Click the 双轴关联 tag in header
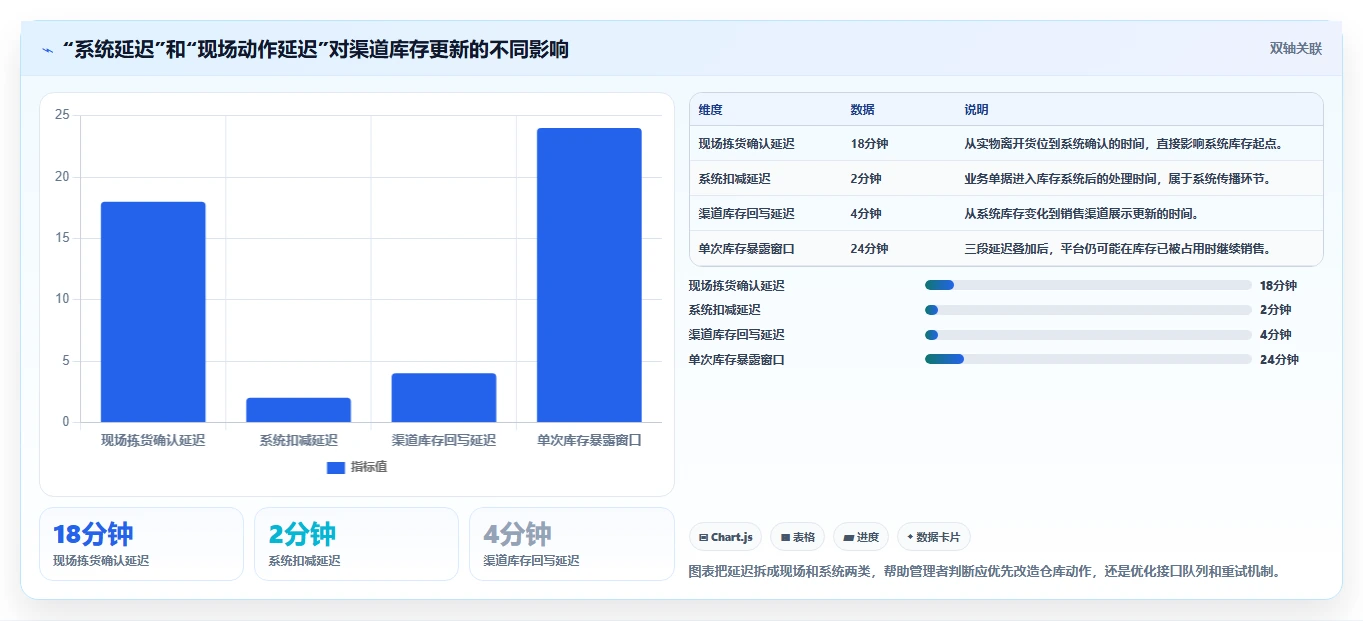The height and width of the screenshot is (621, 1363). (1296, 48)
